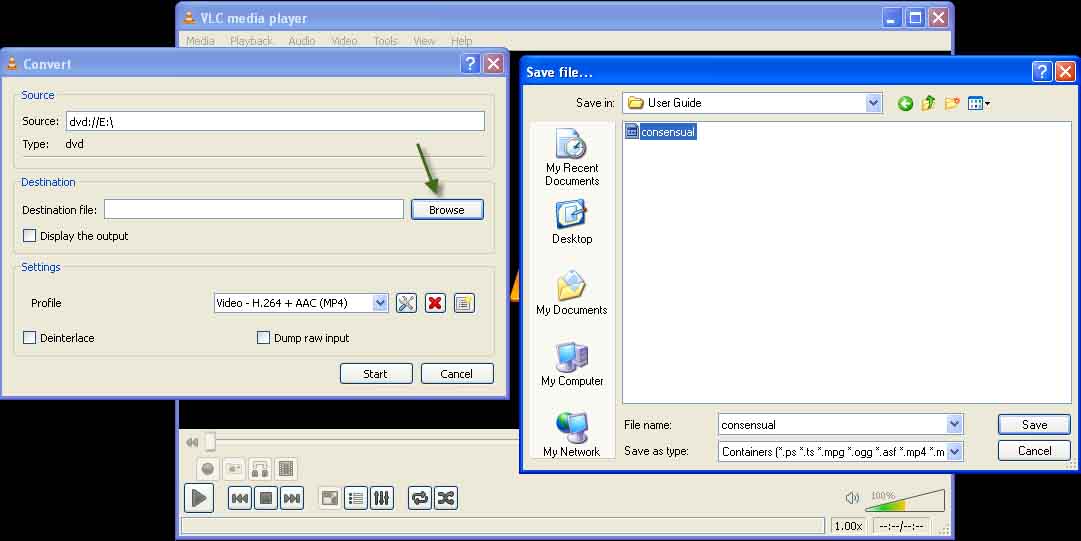Click frame by frame icon in VLC
1081x541 pixels.
coord(286,469)
